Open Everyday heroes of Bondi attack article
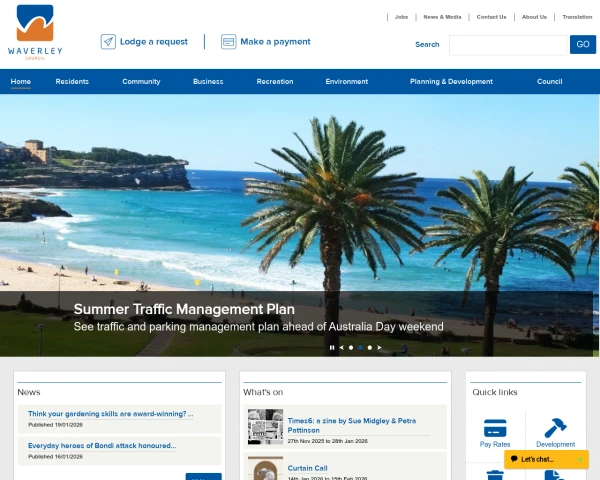This screenshot has height=480, width=600. tap(102, 446)
